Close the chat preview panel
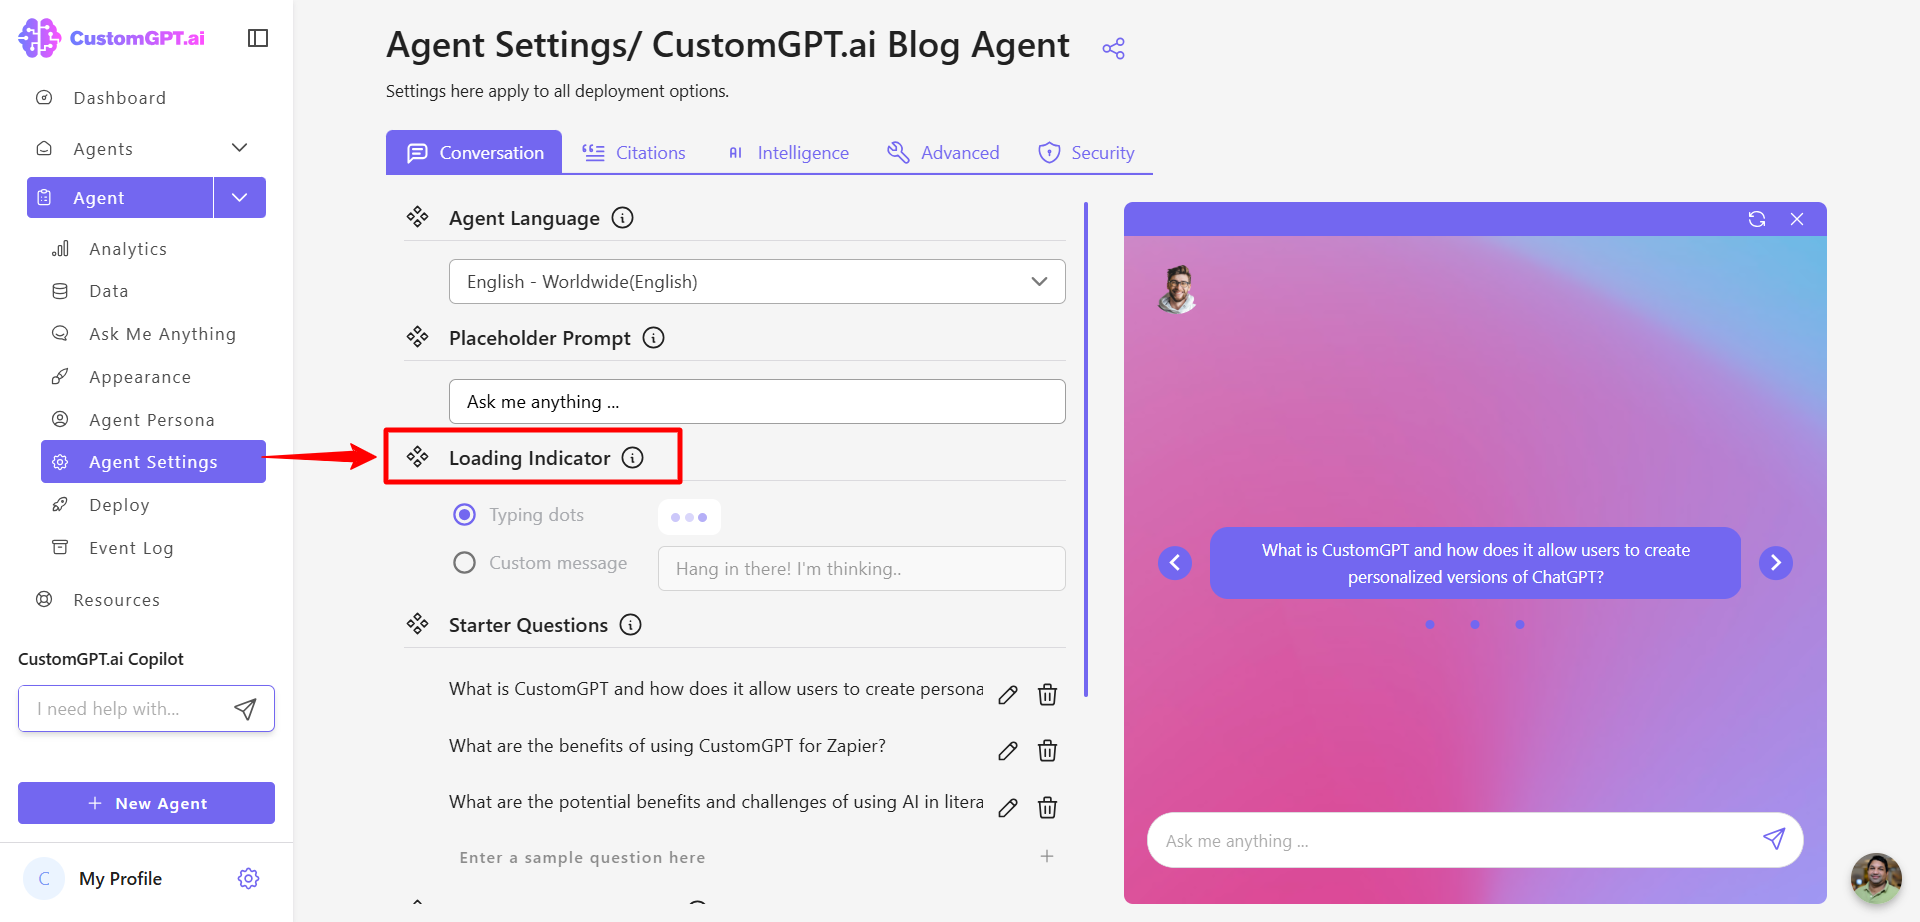1920x922 pixels. click(x=1797, y=219)
